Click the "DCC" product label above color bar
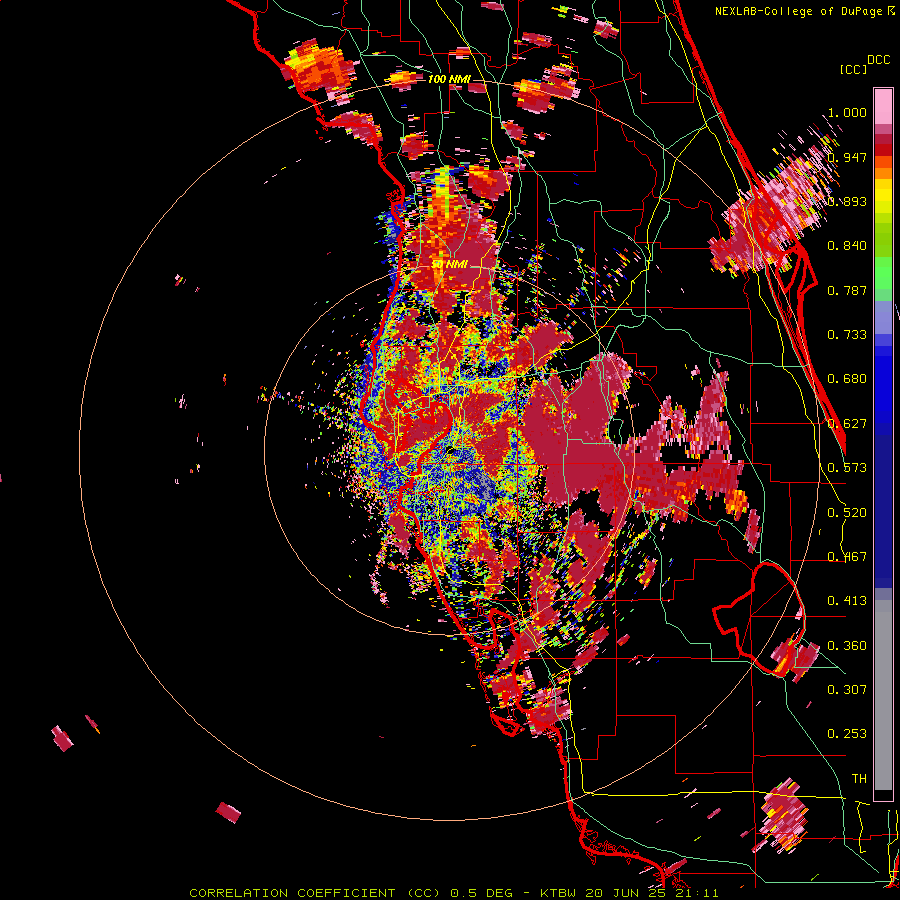 (879, 60)
